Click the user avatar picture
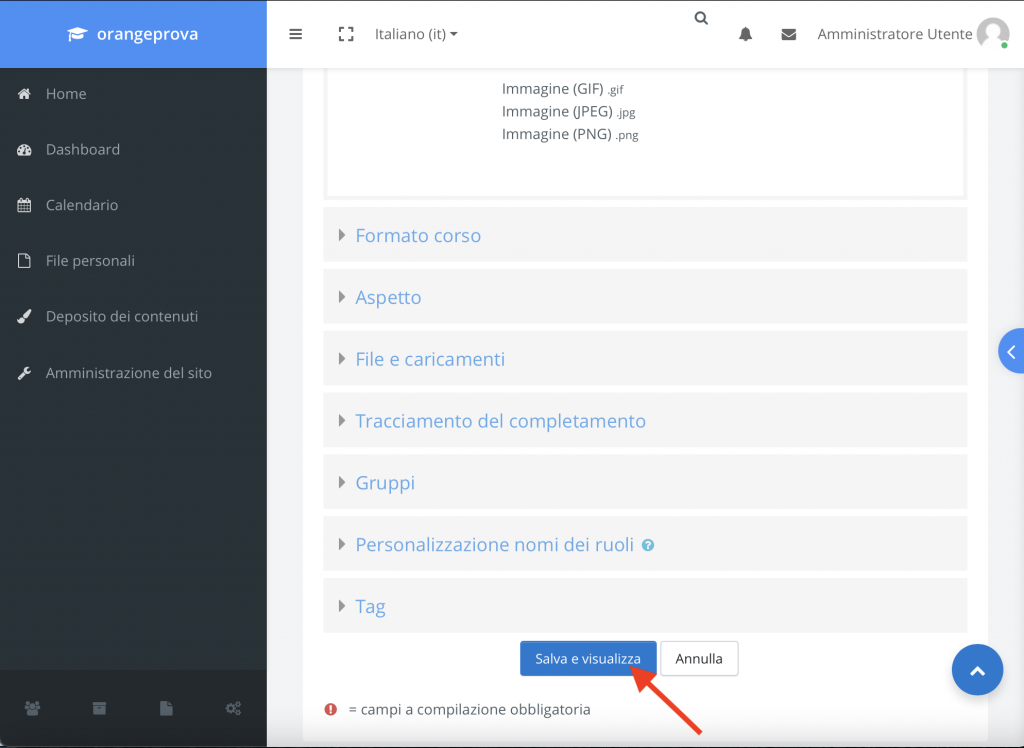This screenshot has height=748, width=1024. click(x=993, y=33)
